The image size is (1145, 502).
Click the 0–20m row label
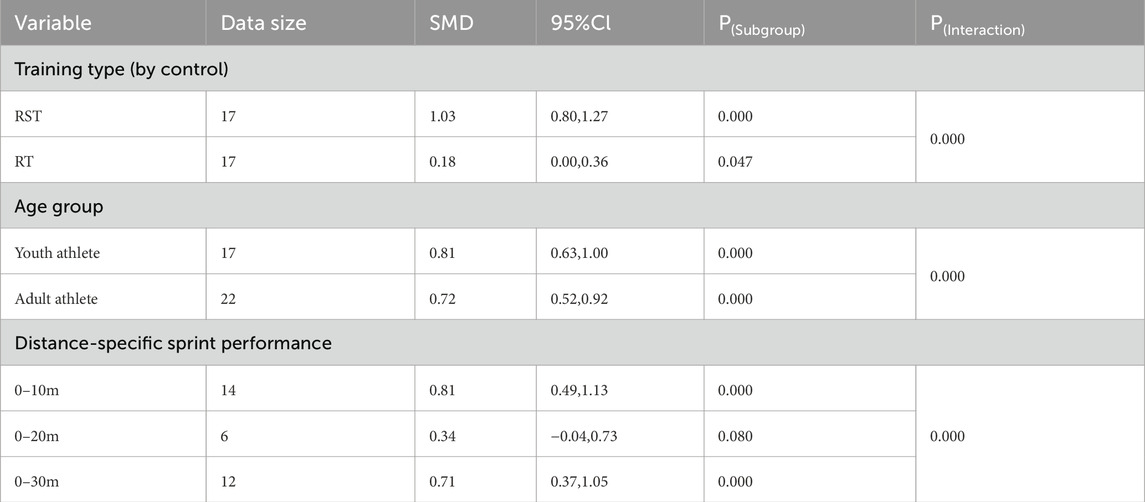coord(36,436)
